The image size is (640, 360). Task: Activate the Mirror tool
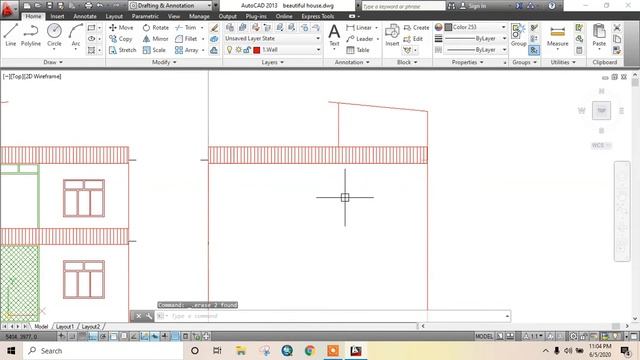pos(155,39)
